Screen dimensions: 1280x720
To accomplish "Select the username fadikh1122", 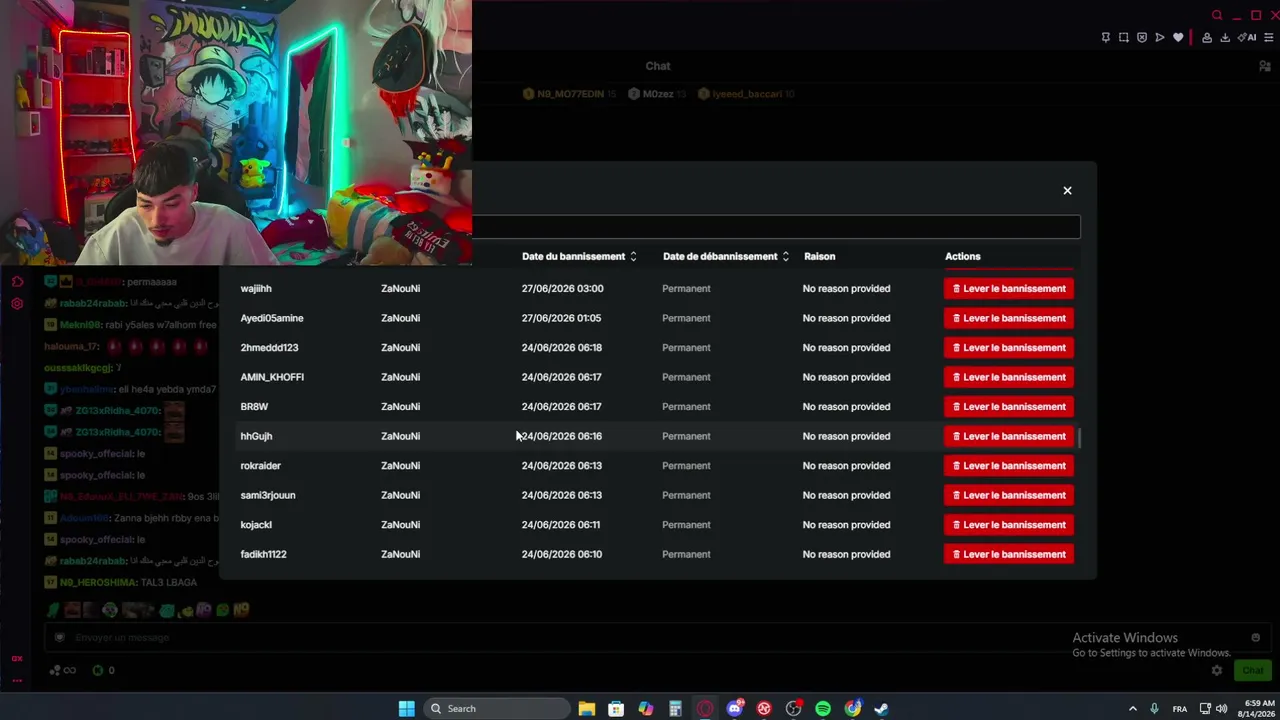I will click(x=263, y=554).
